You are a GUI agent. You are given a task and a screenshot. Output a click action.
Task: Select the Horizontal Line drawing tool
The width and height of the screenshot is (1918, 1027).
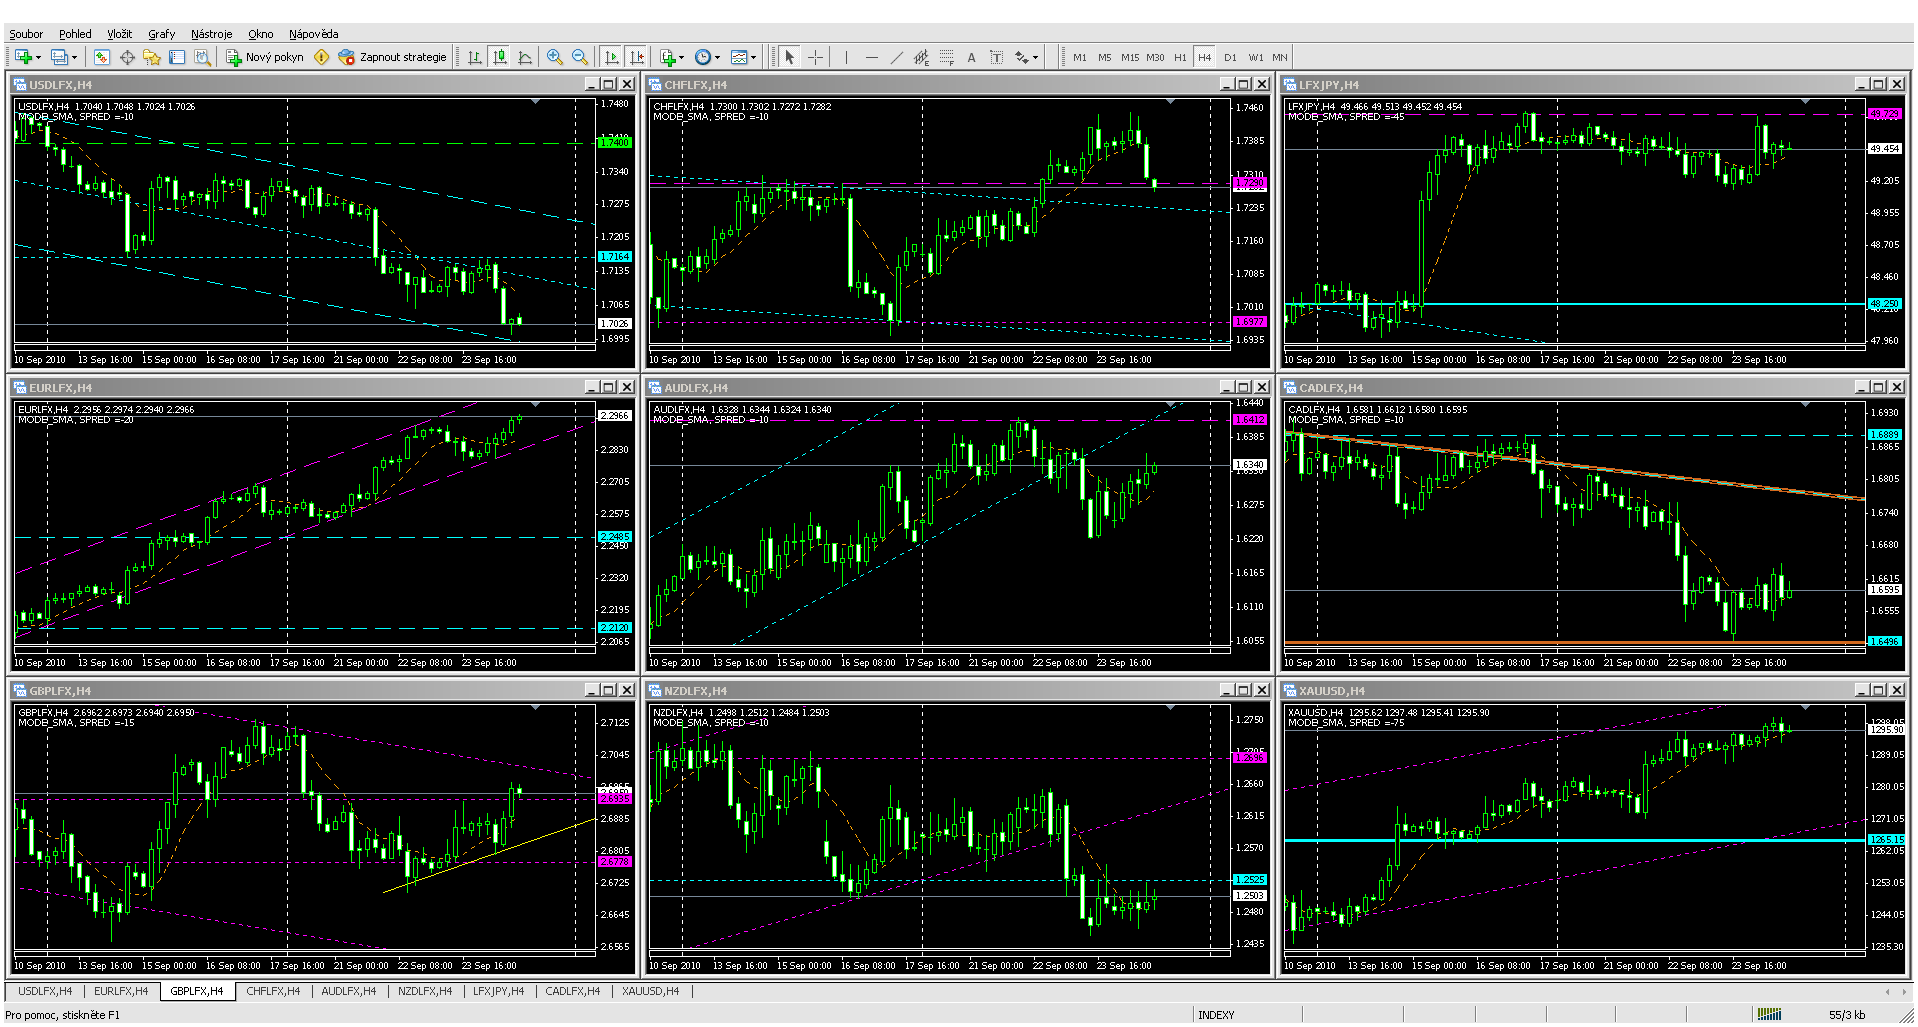871,58
